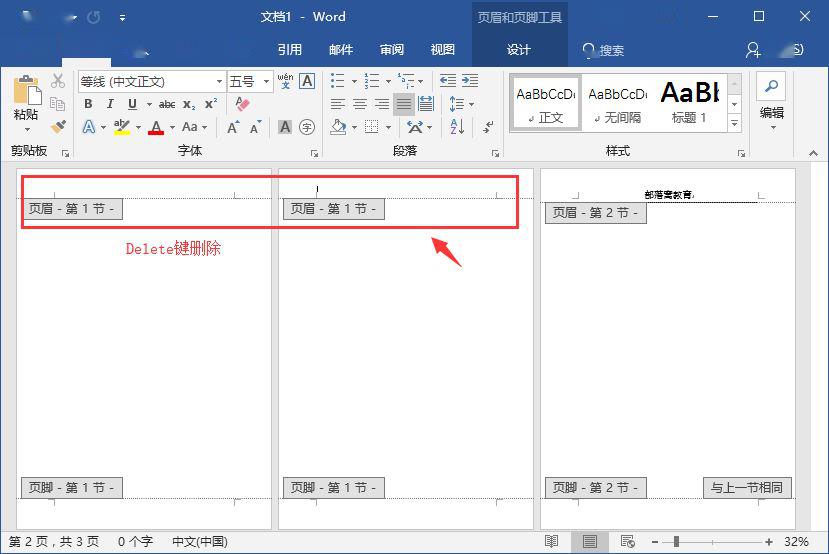
Task: Toggle justified paragraph alignment
Action: [x=403, y=104]
